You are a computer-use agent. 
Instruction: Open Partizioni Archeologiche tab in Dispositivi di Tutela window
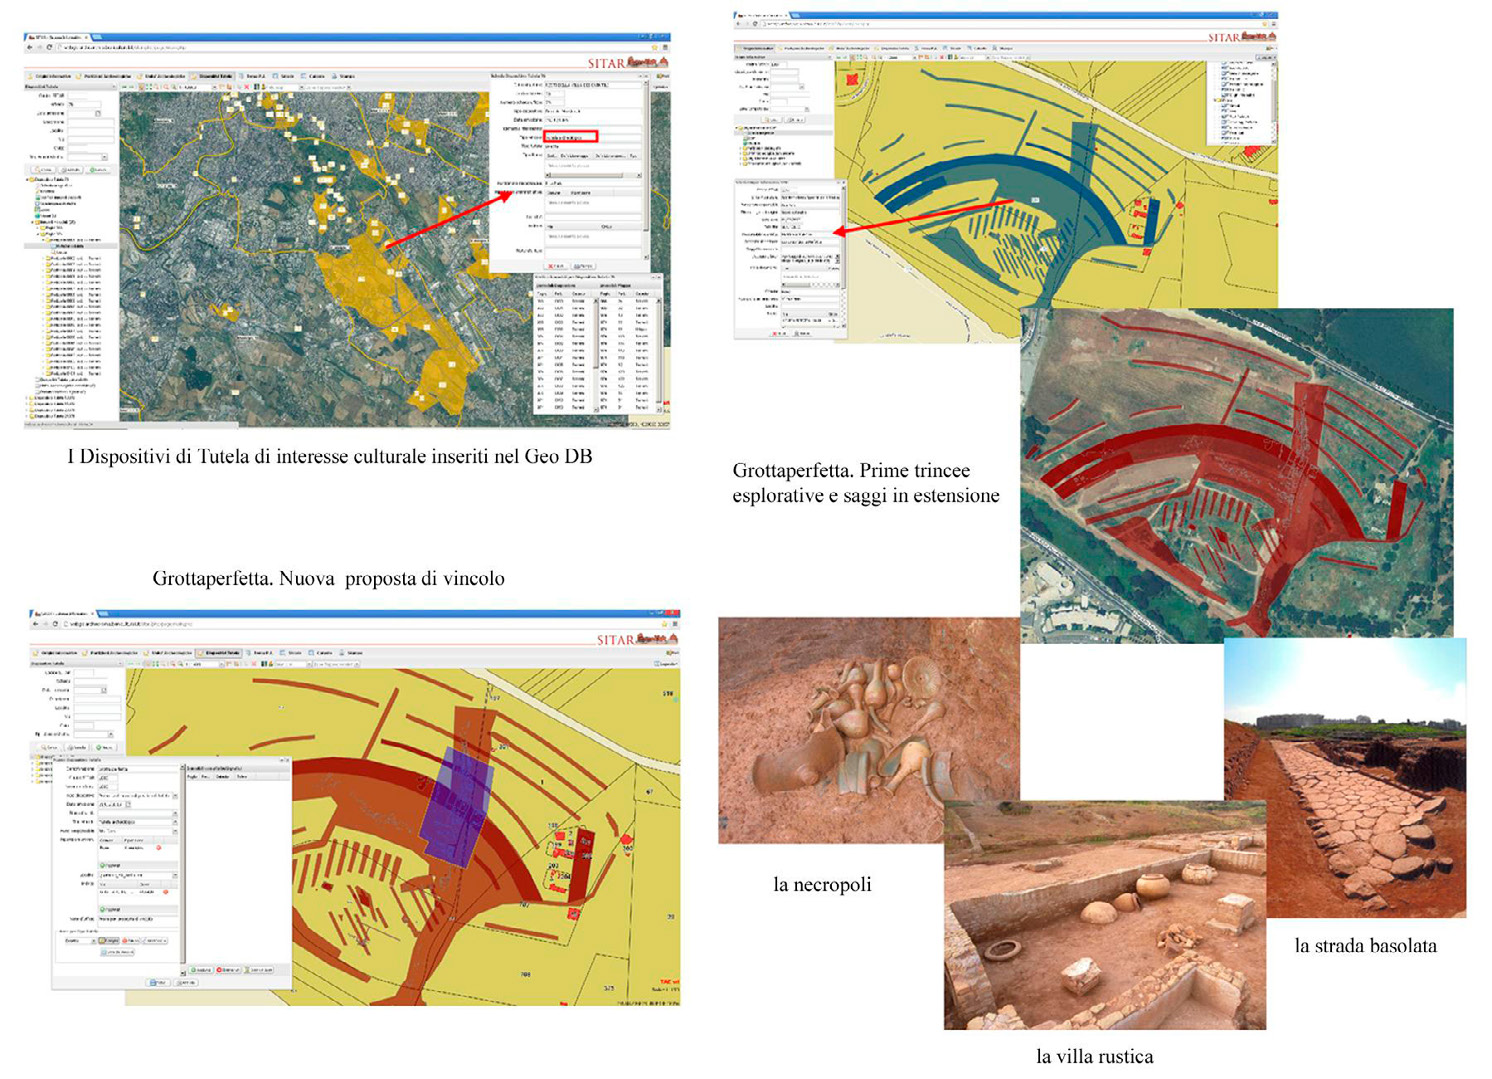[x=104, y=76]
